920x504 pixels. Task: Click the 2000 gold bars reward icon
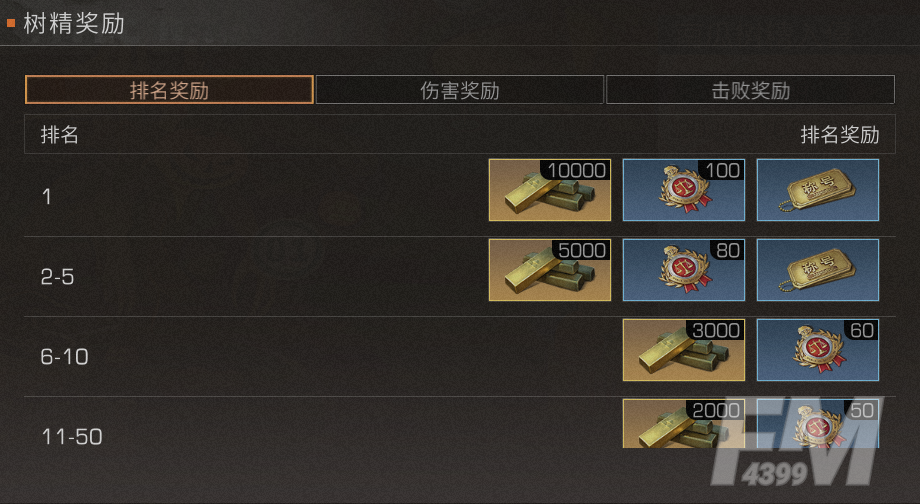[x=684, y=424]
